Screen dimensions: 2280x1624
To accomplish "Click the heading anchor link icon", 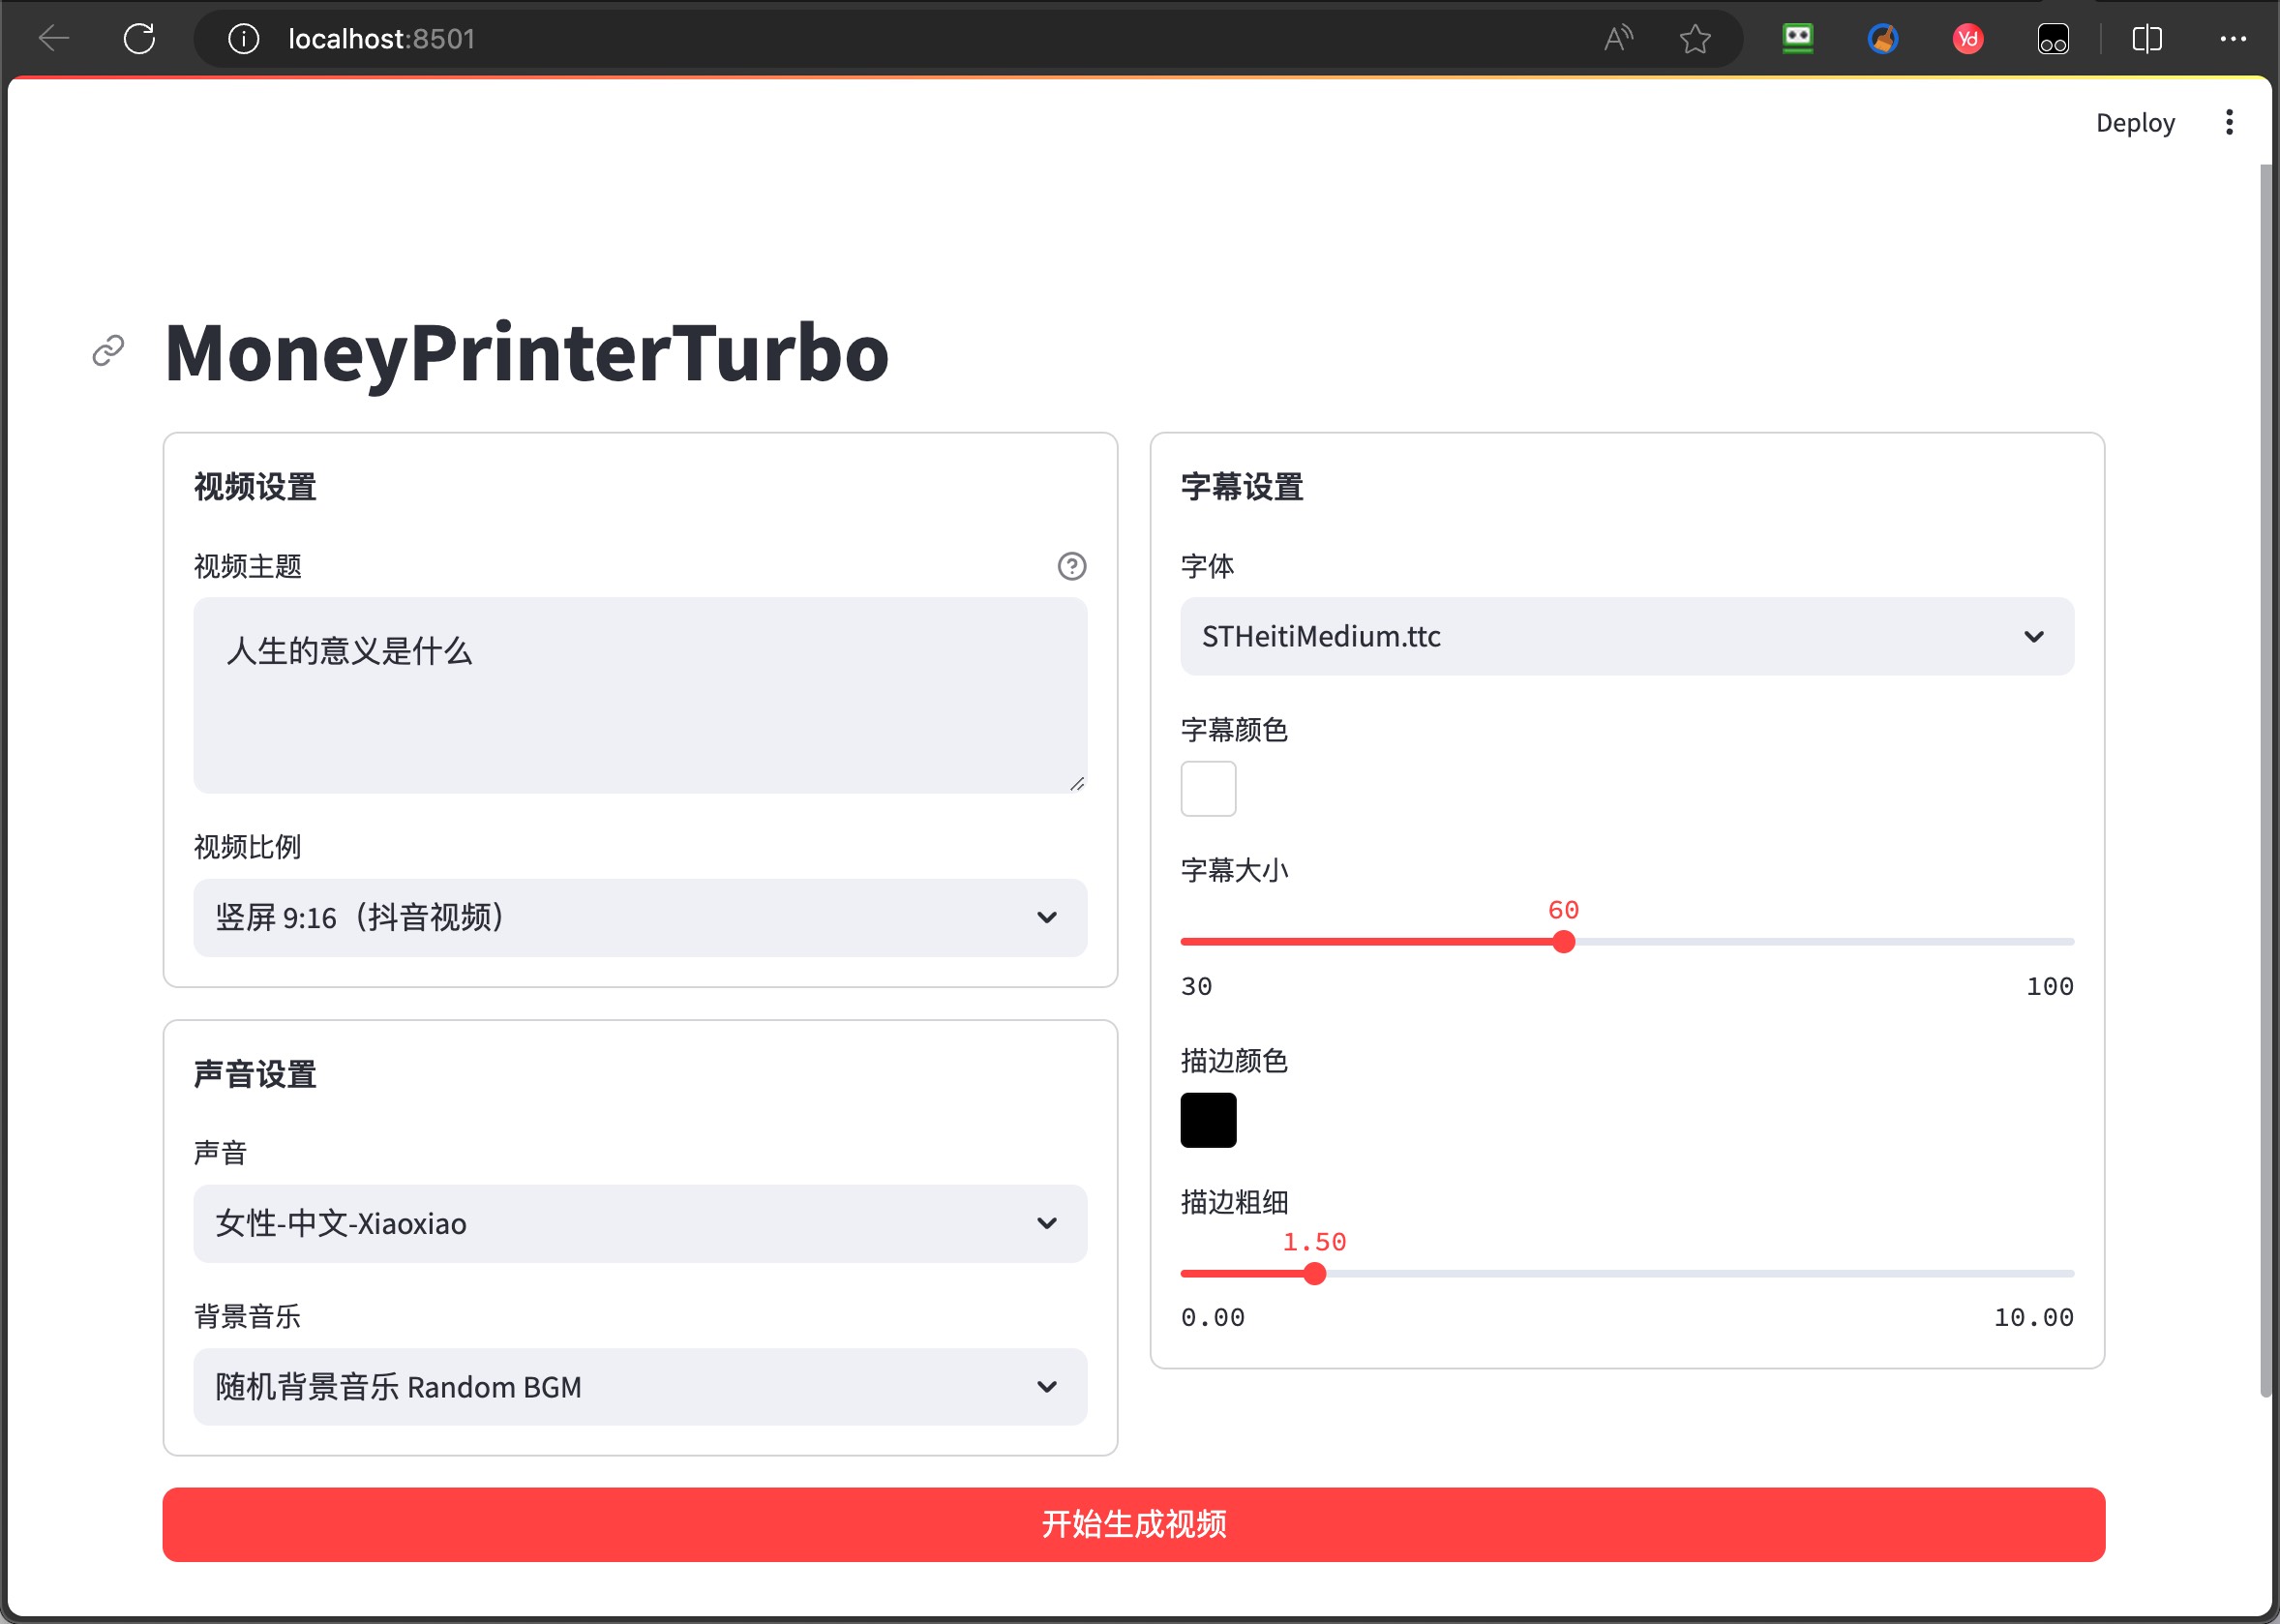I will tap(108, 351).
